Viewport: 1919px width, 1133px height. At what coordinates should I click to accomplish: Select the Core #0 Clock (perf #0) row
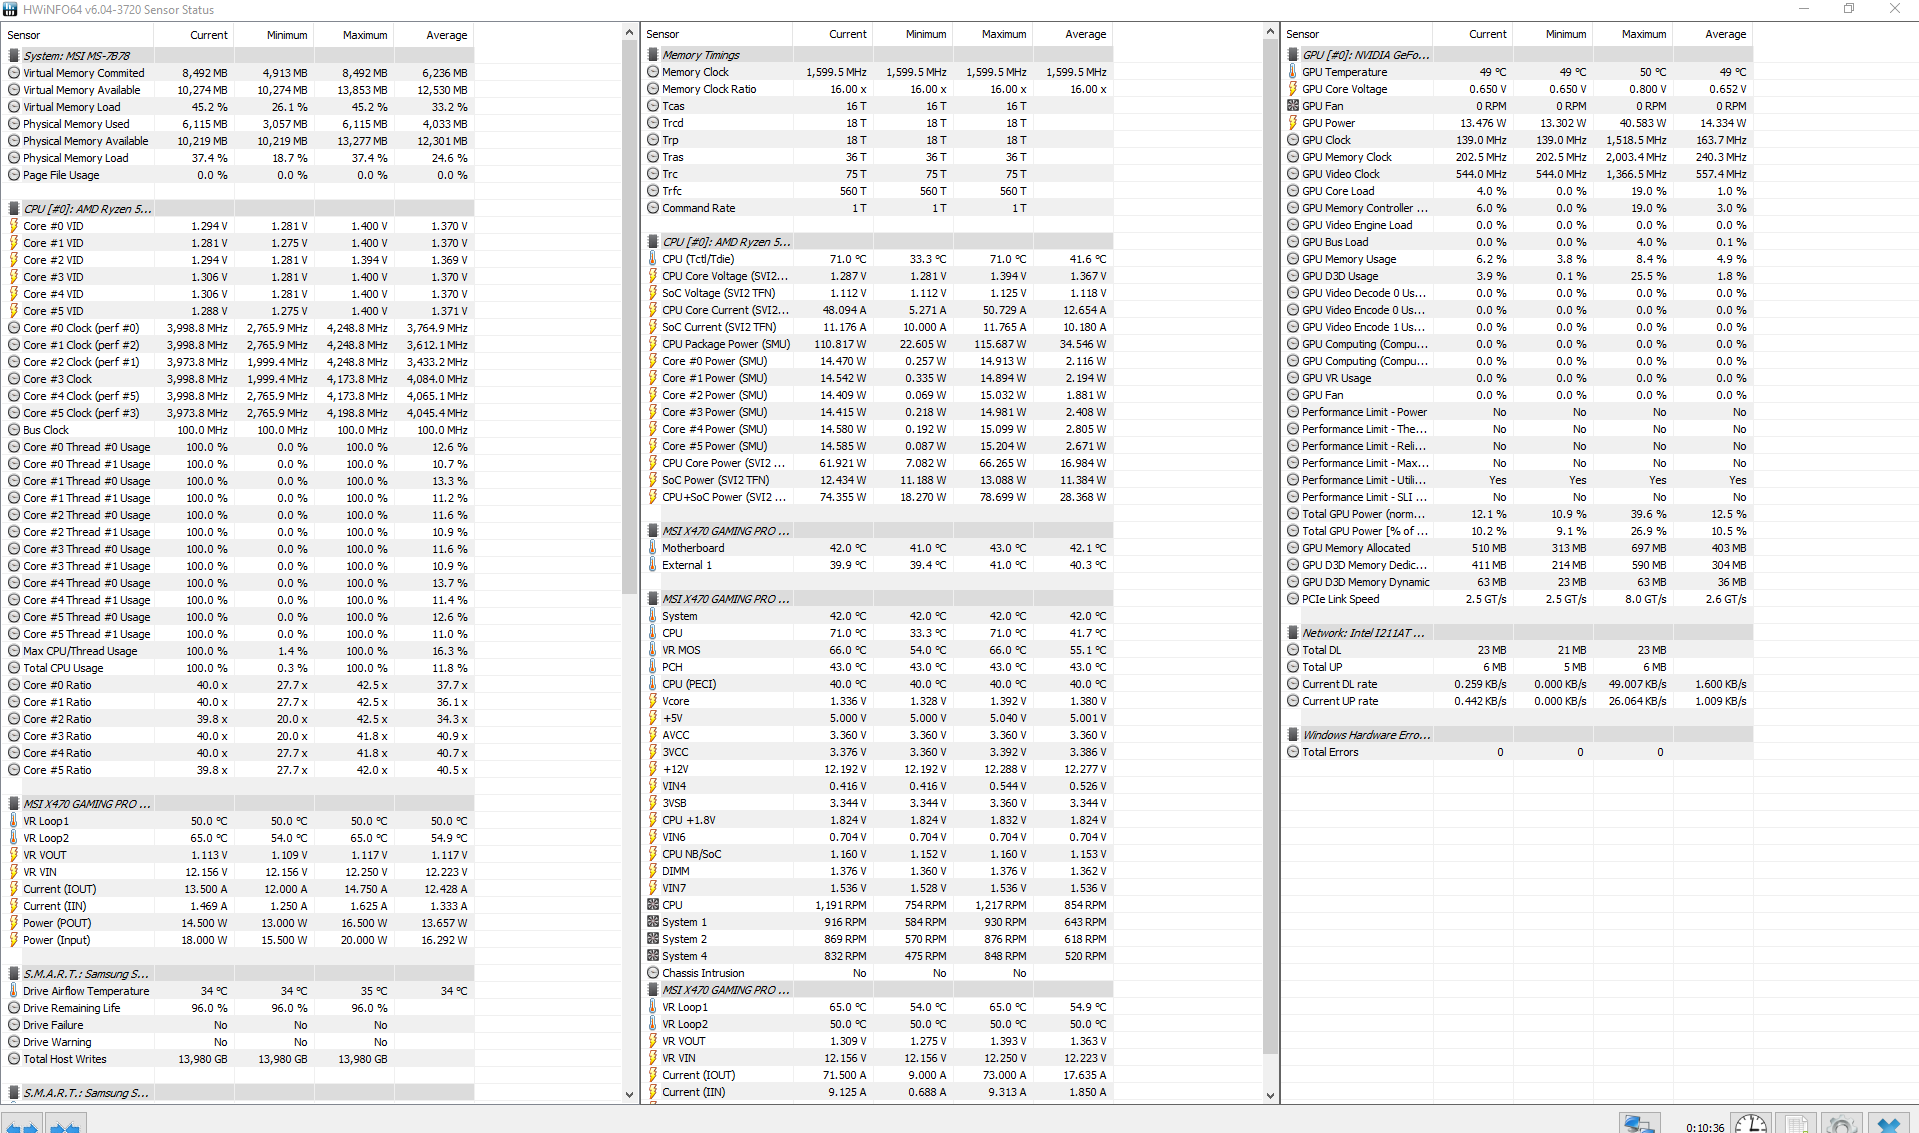click(238, 328)
